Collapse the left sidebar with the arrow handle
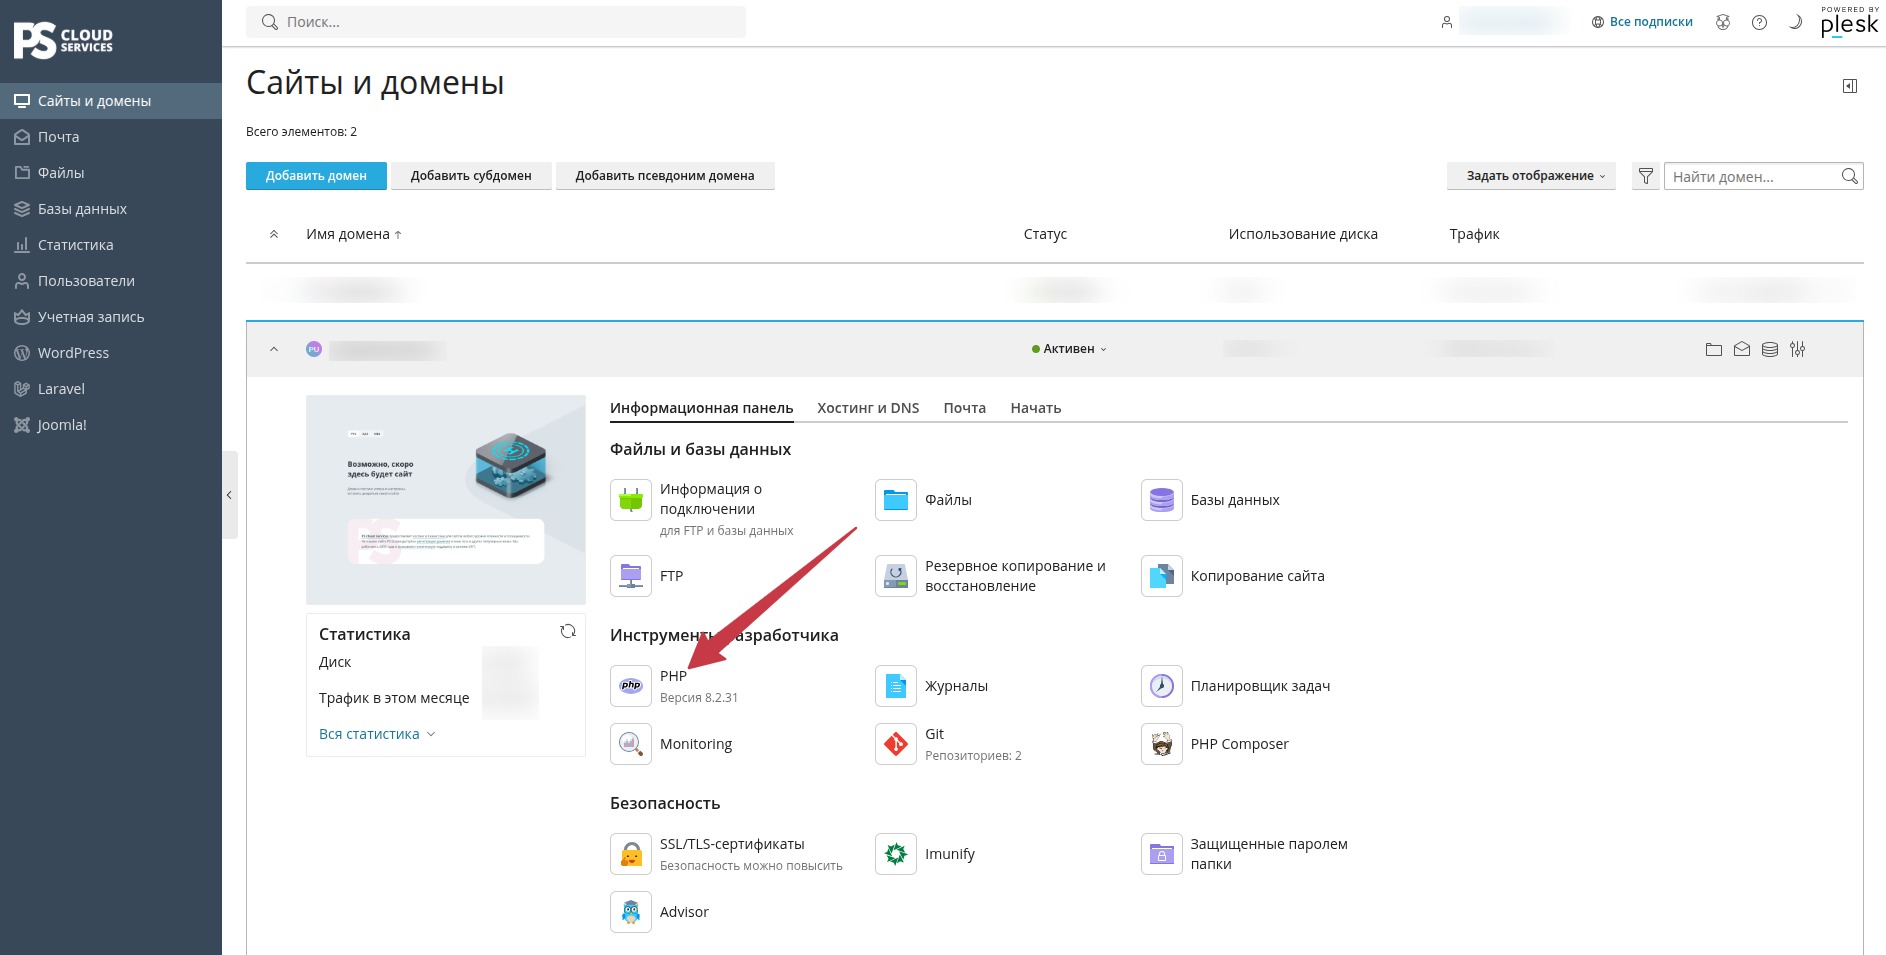1886x955 pixels. pyautogui.click(x=229, y=495)
